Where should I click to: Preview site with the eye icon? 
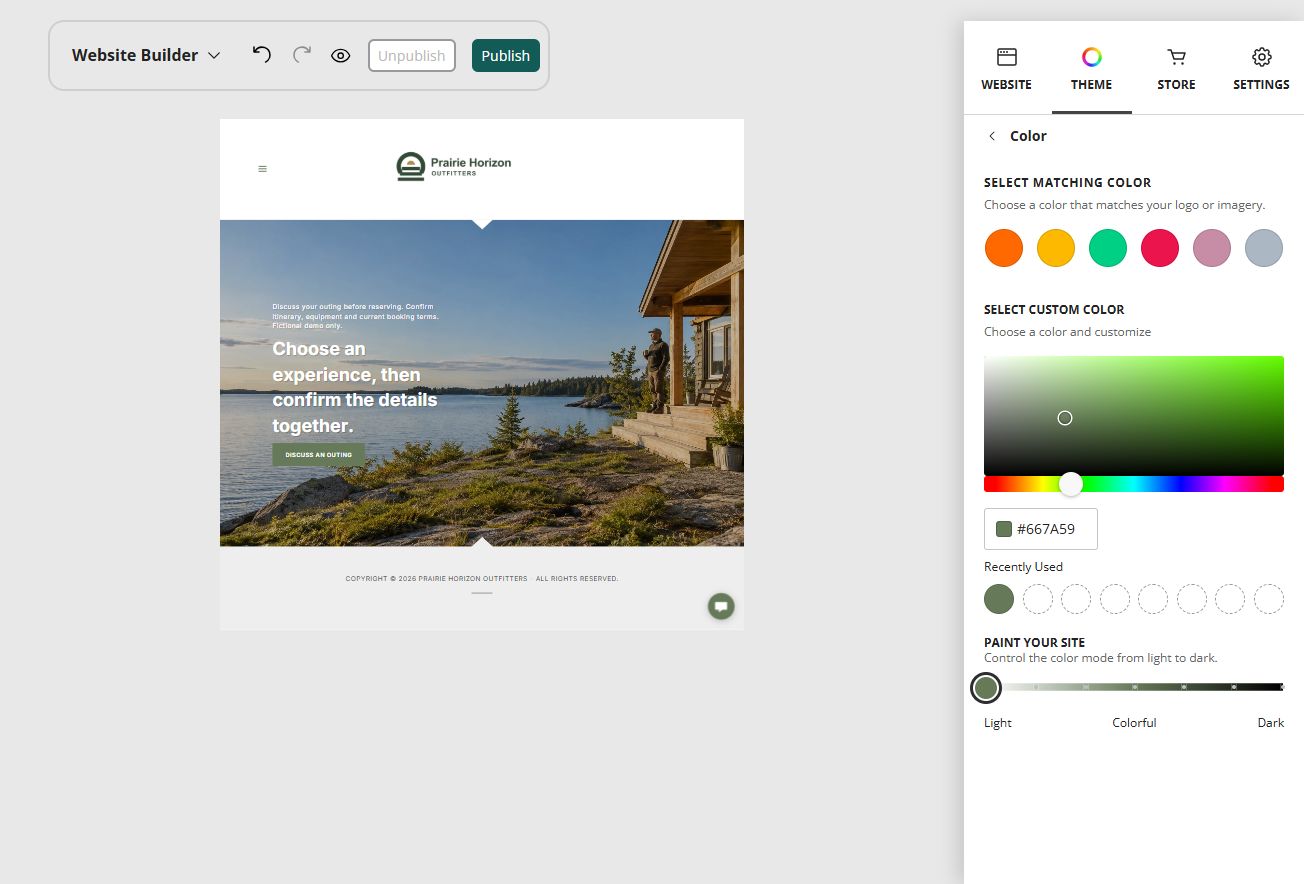341,56
